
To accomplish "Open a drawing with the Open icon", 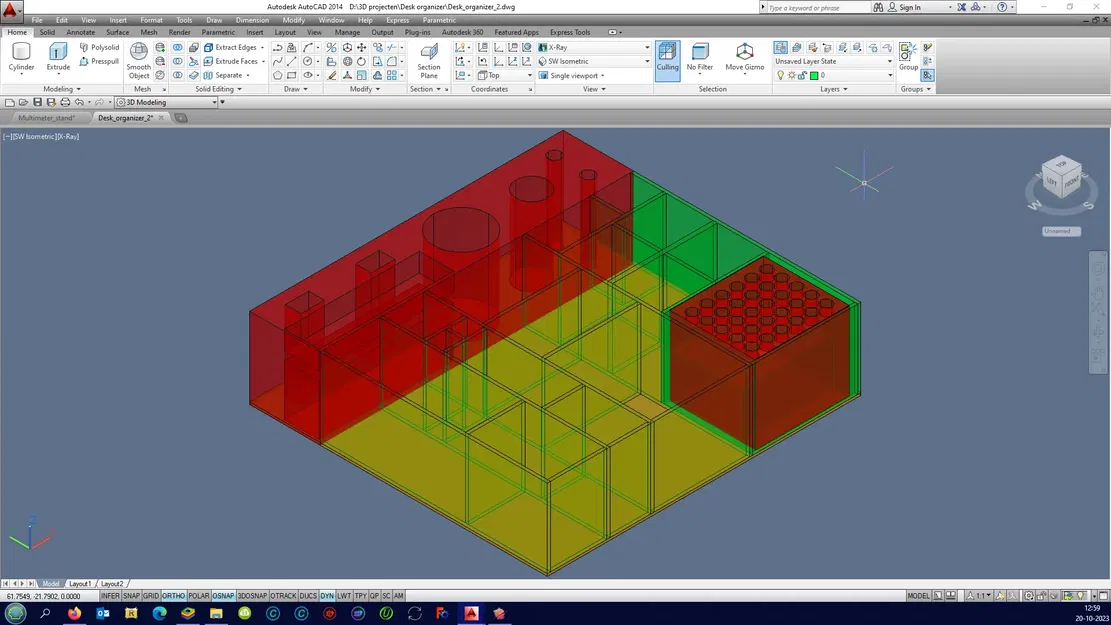I will 23,103.
